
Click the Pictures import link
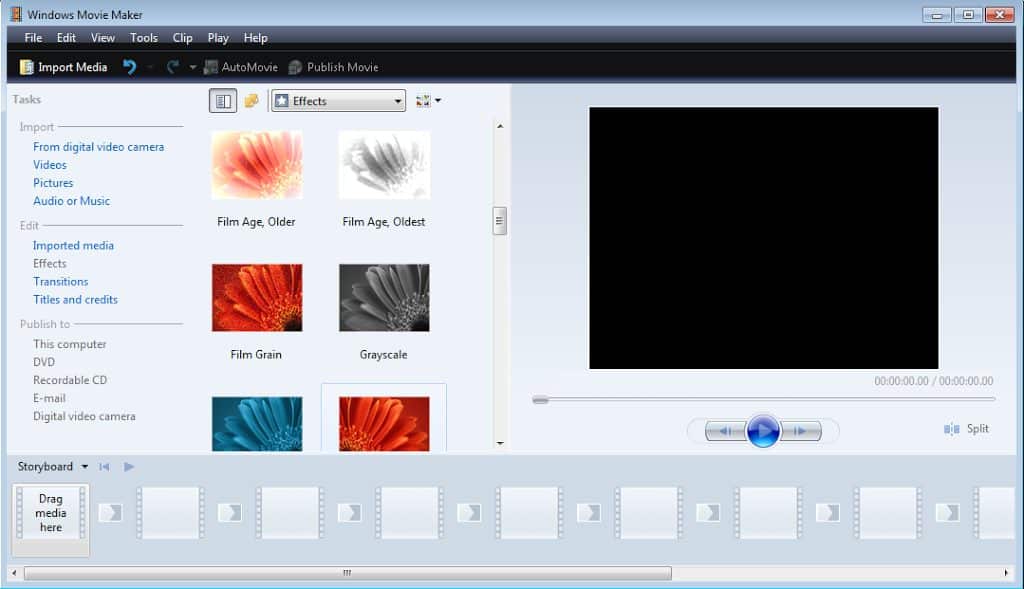click(x=53, y=183)
